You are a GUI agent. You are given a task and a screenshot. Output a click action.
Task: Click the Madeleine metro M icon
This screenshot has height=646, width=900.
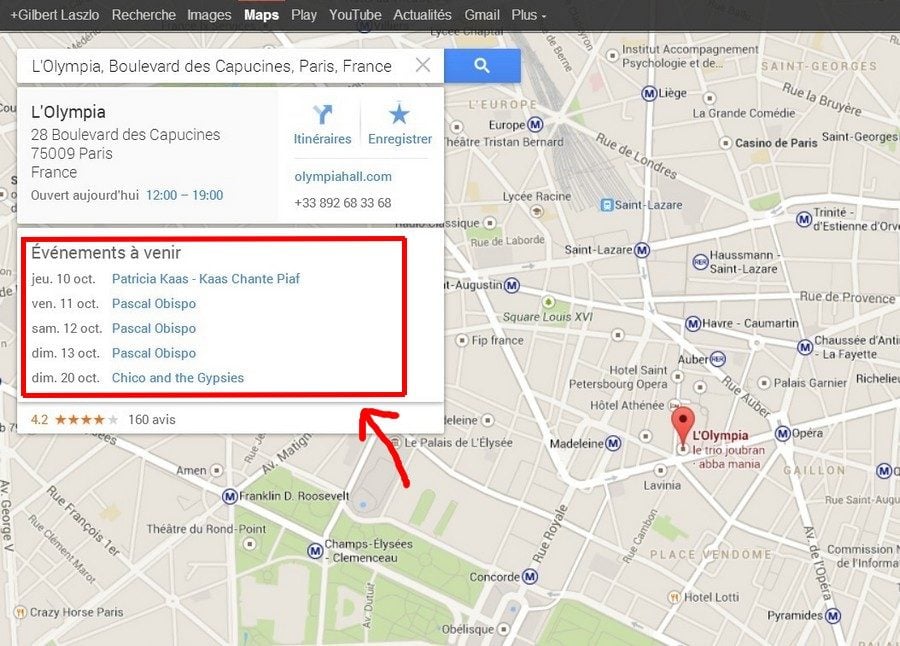[x=613, y=443]
